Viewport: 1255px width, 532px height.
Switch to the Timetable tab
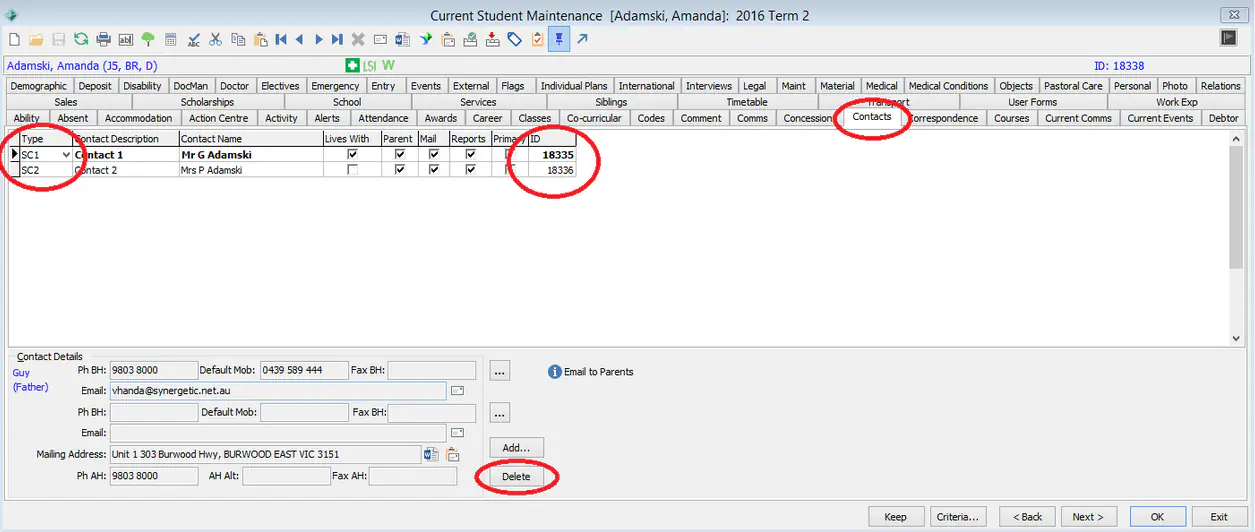pos(747,102)
